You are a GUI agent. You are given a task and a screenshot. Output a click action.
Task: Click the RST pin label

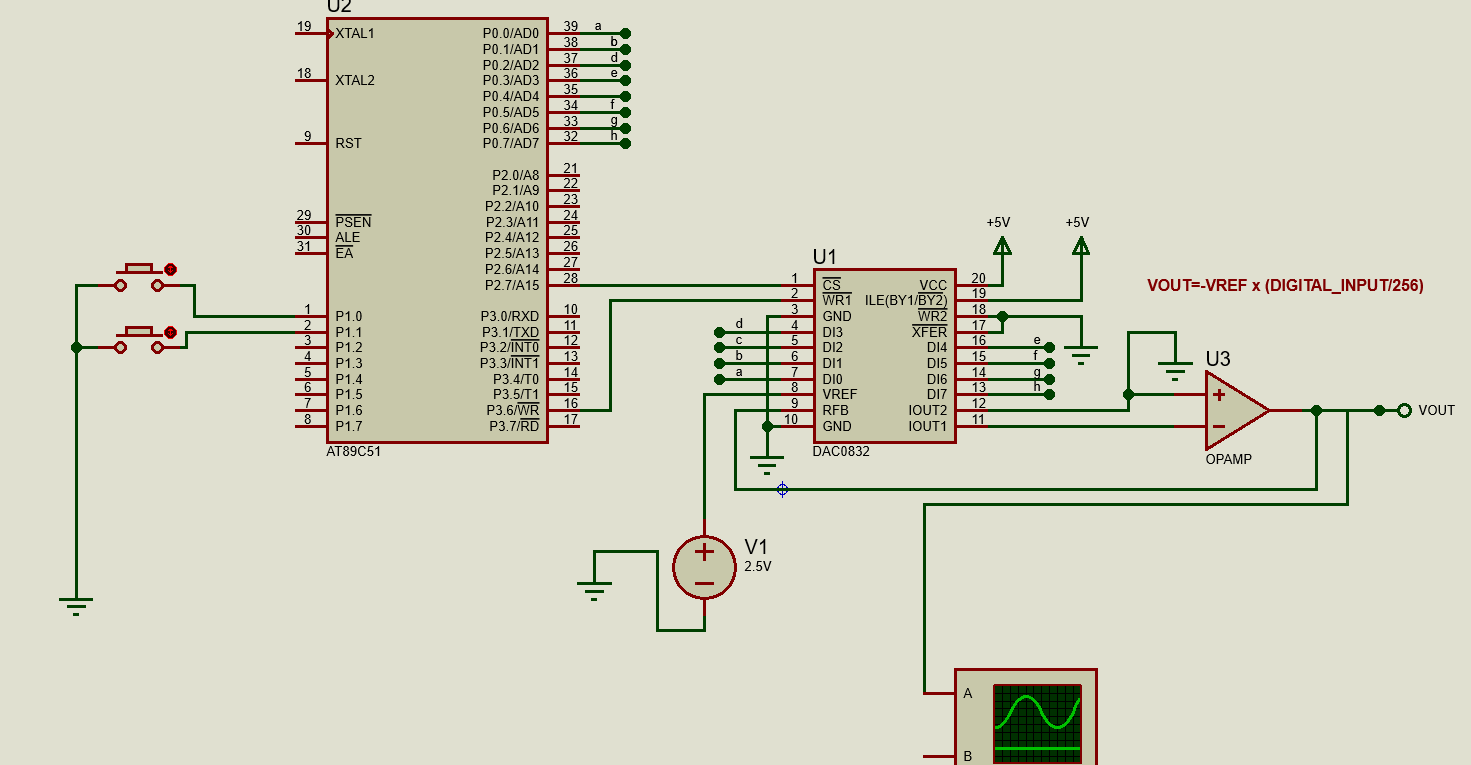point(348,143)
